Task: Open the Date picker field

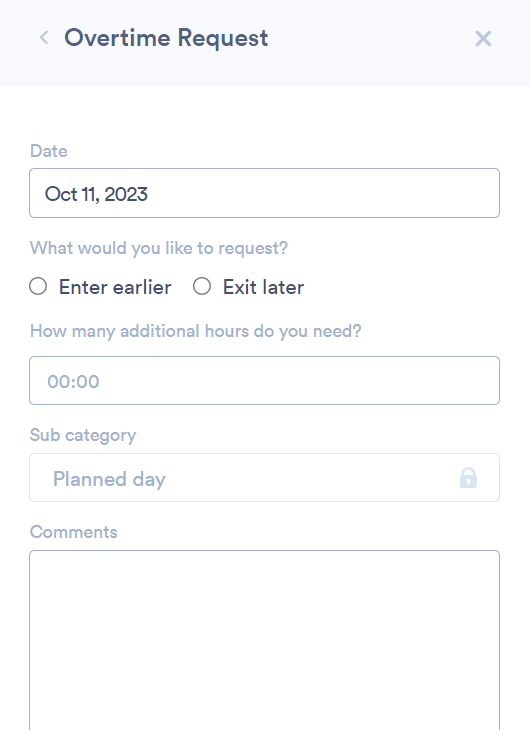Action: (x=264, y=193)
